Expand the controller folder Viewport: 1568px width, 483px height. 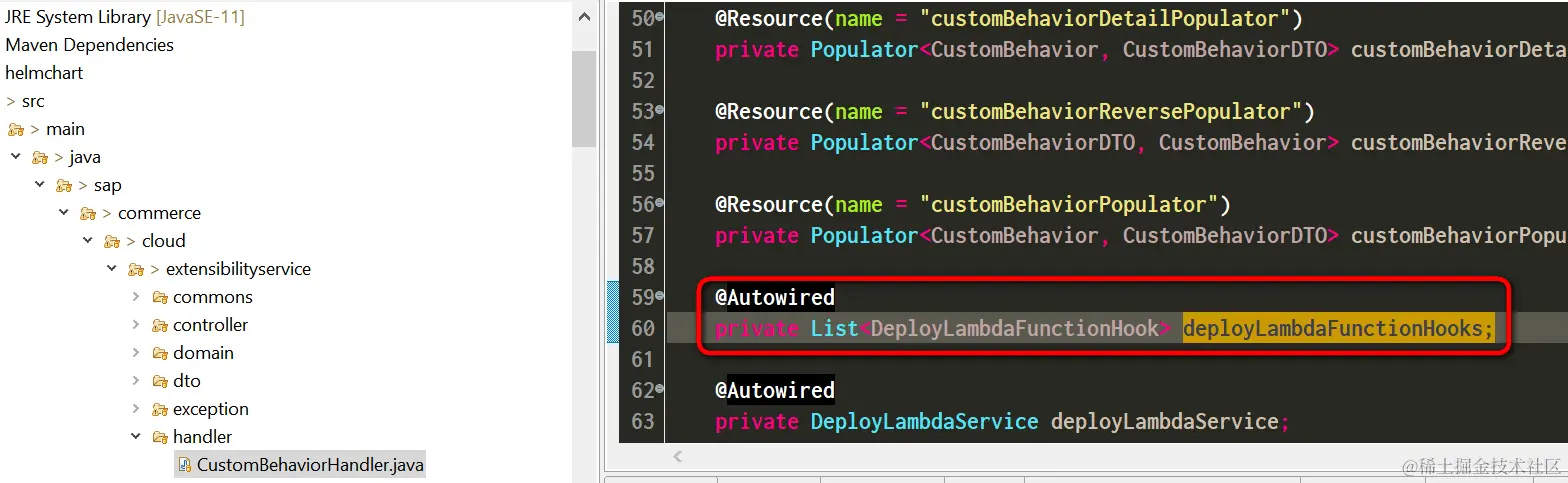click(x=136, y=325)
